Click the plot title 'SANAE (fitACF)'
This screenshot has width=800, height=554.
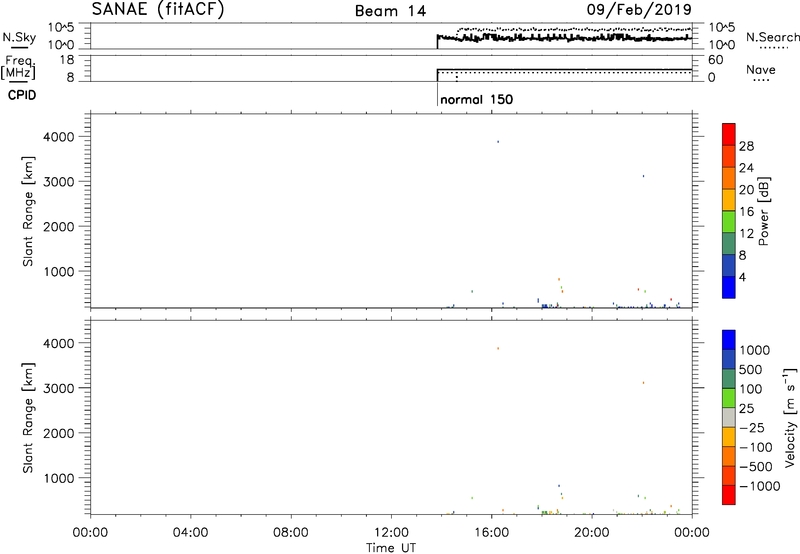pyautogui.click(x=158, y=9)
